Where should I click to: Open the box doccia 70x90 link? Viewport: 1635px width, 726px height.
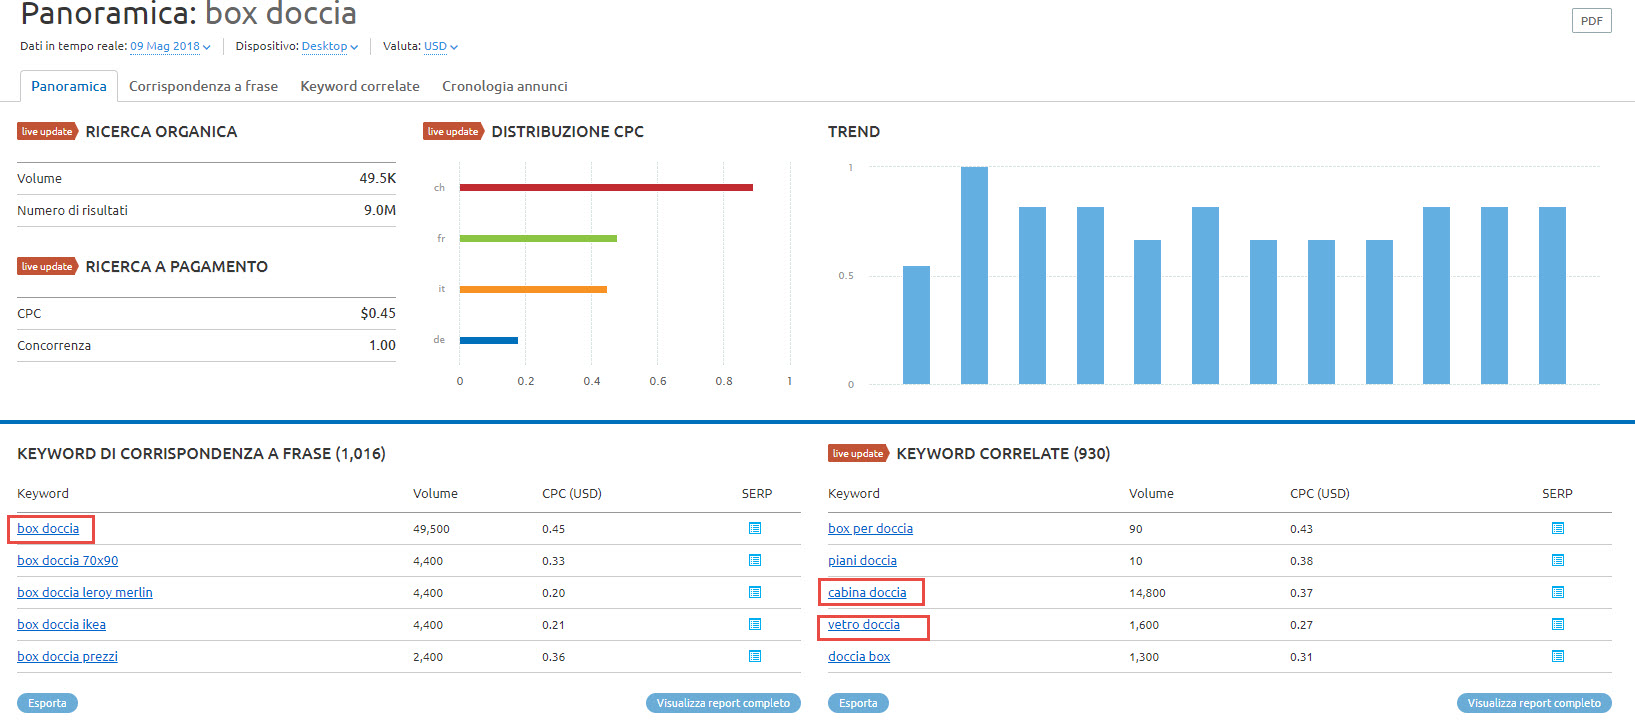[x=67, y=560]
